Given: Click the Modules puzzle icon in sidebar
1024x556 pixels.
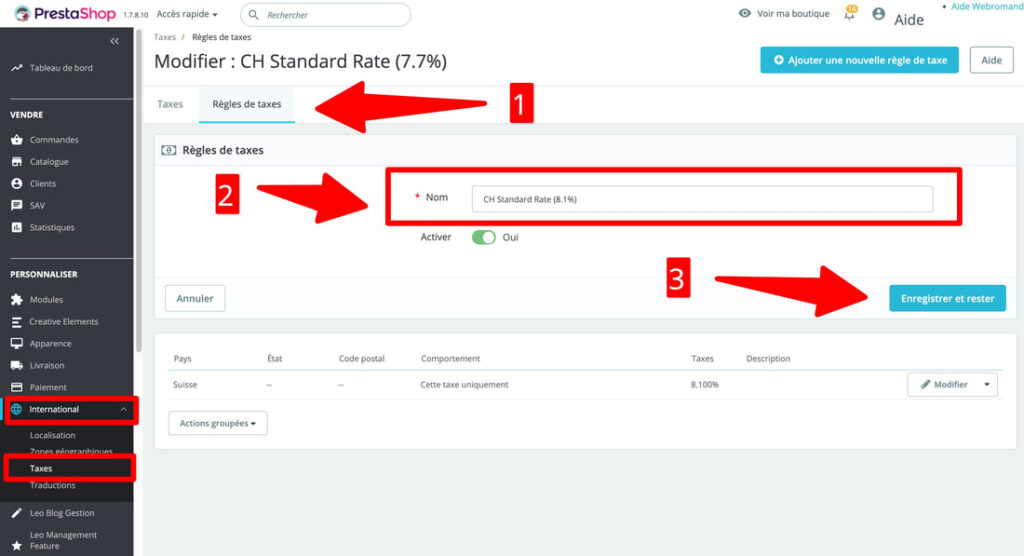Looking at the screenshot, I should coord(17,300).
